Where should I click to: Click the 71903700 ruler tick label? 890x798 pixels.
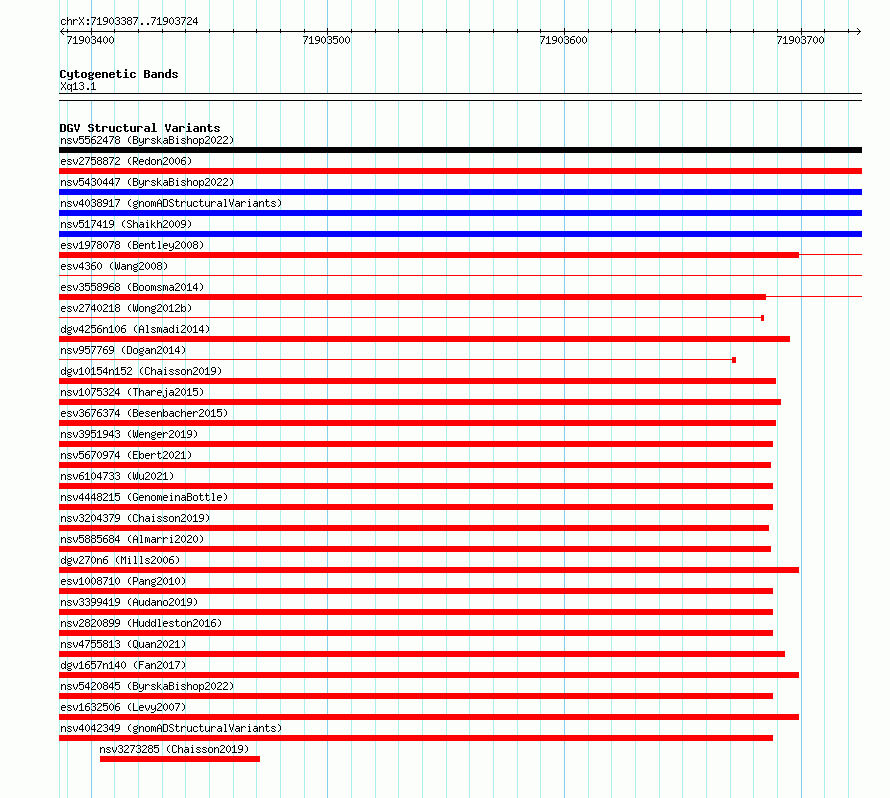tap(800, 40)
